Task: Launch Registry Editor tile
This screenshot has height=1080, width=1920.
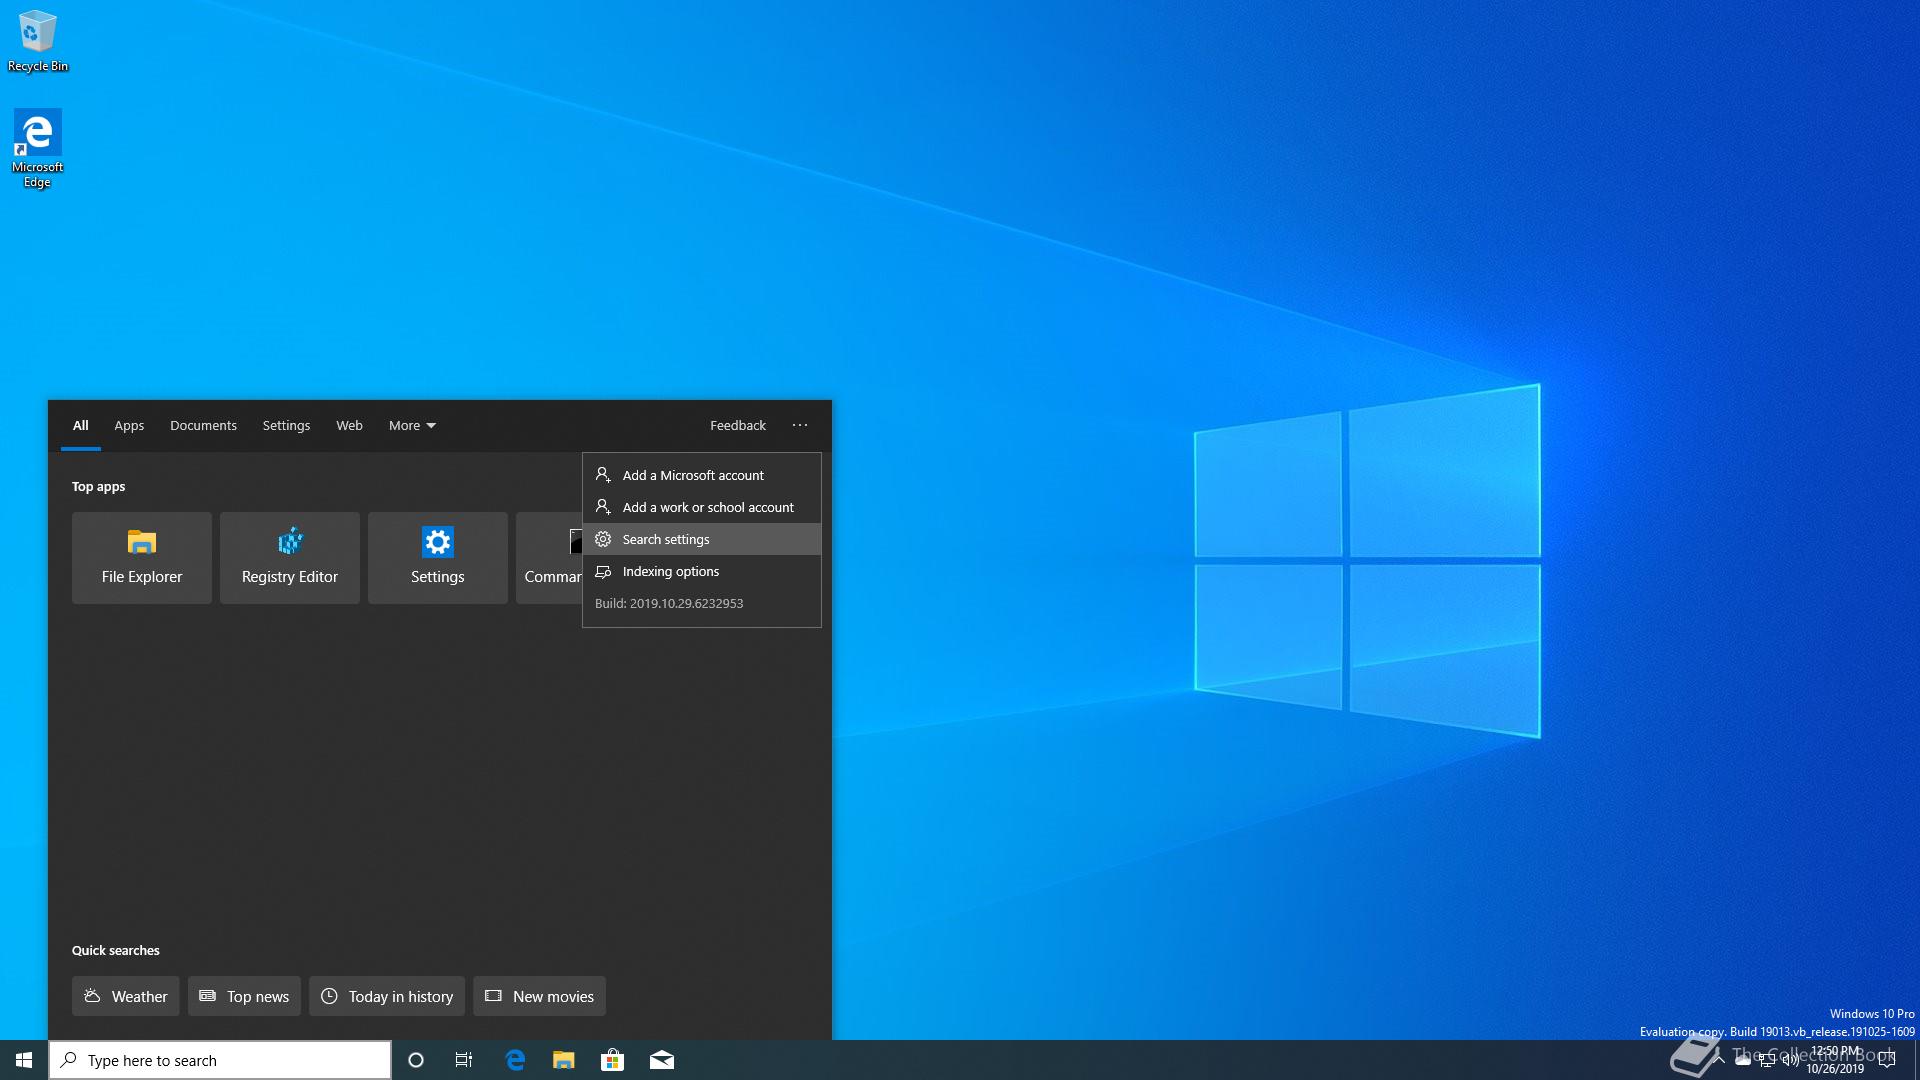Action: click(x=289, y=557)
